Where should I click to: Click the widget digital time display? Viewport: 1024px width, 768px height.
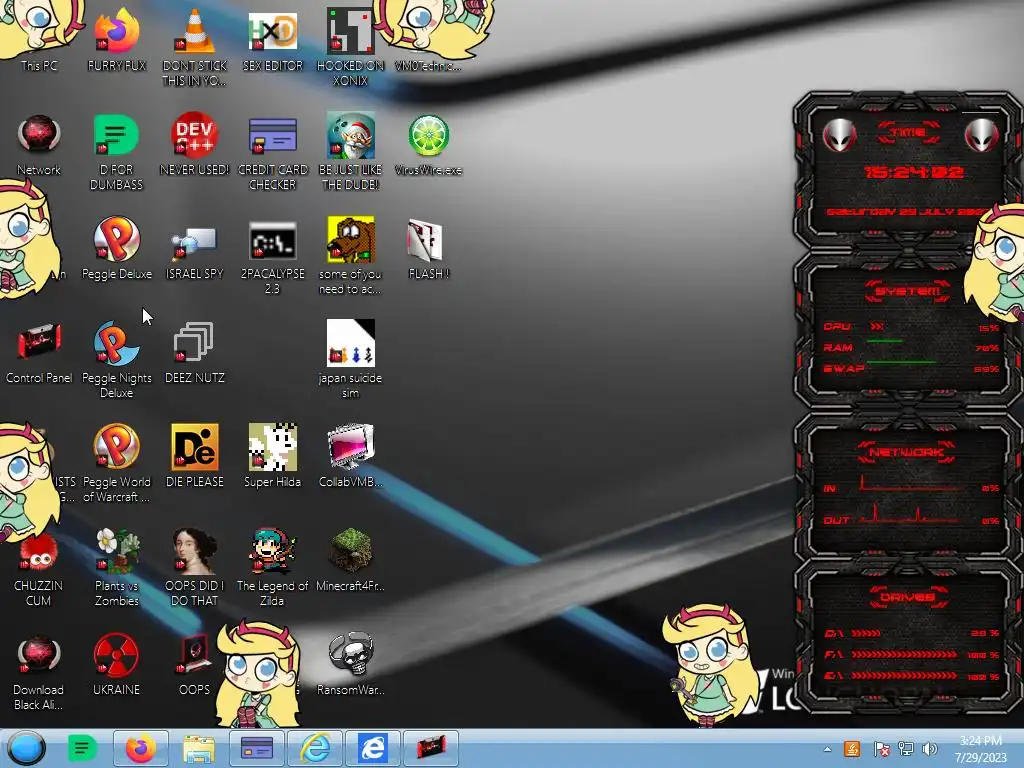913,172
